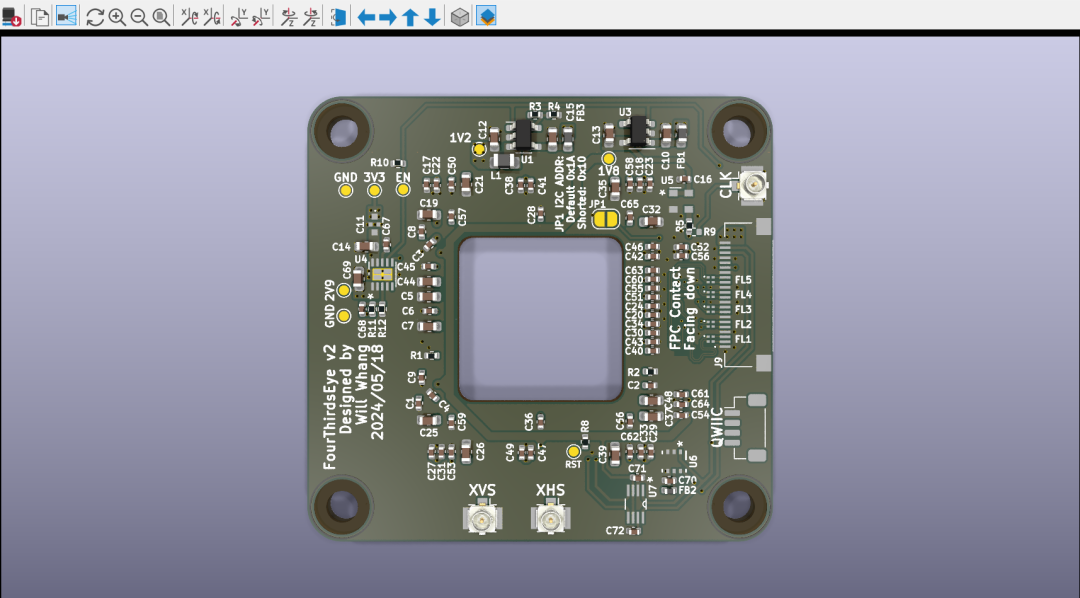Screen dimensions: 1080x598
Task: Rotate the board clockwise around the Z axis
Action: tap(289, 17)
